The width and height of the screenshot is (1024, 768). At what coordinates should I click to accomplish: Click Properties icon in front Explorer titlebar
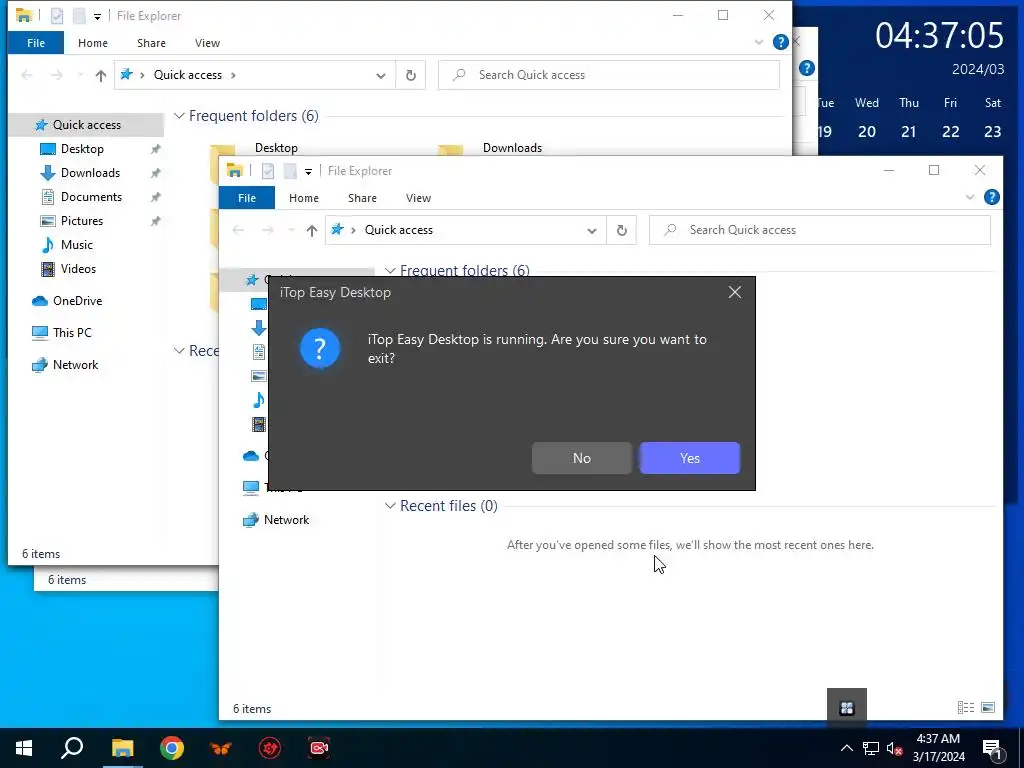[268, 171]
